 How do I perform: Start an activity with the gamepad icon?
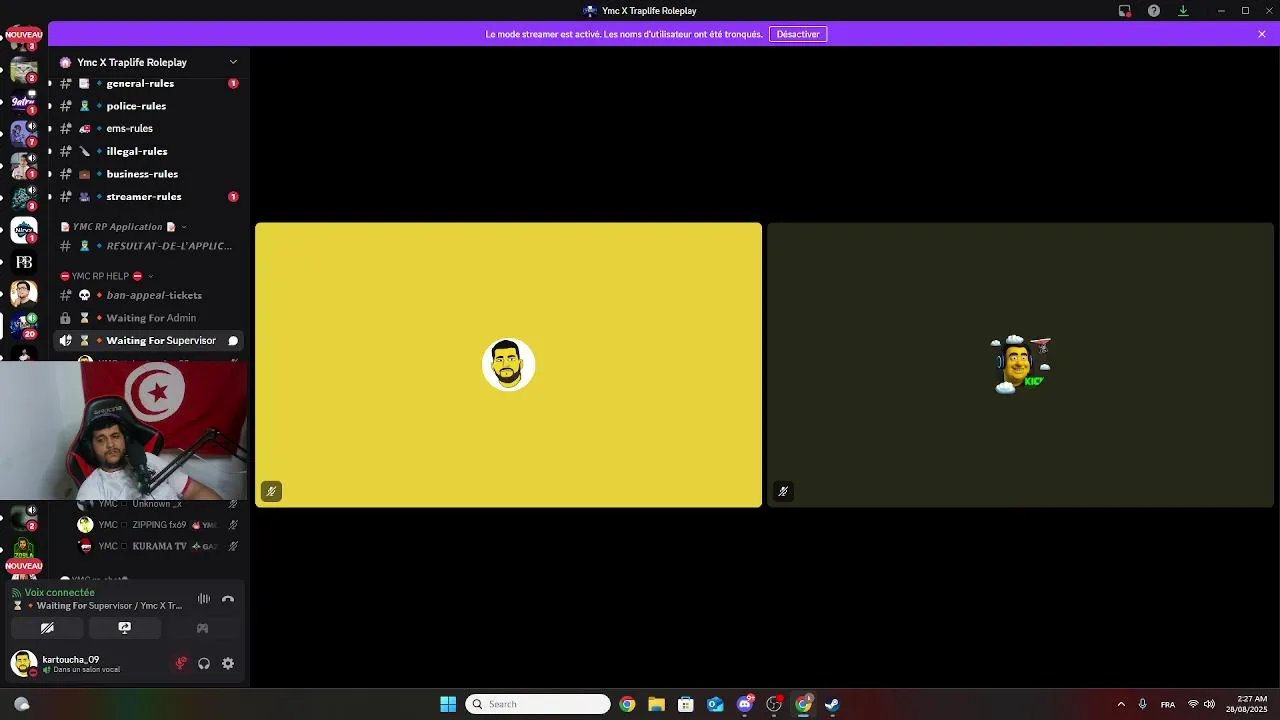tap(202, 628)
